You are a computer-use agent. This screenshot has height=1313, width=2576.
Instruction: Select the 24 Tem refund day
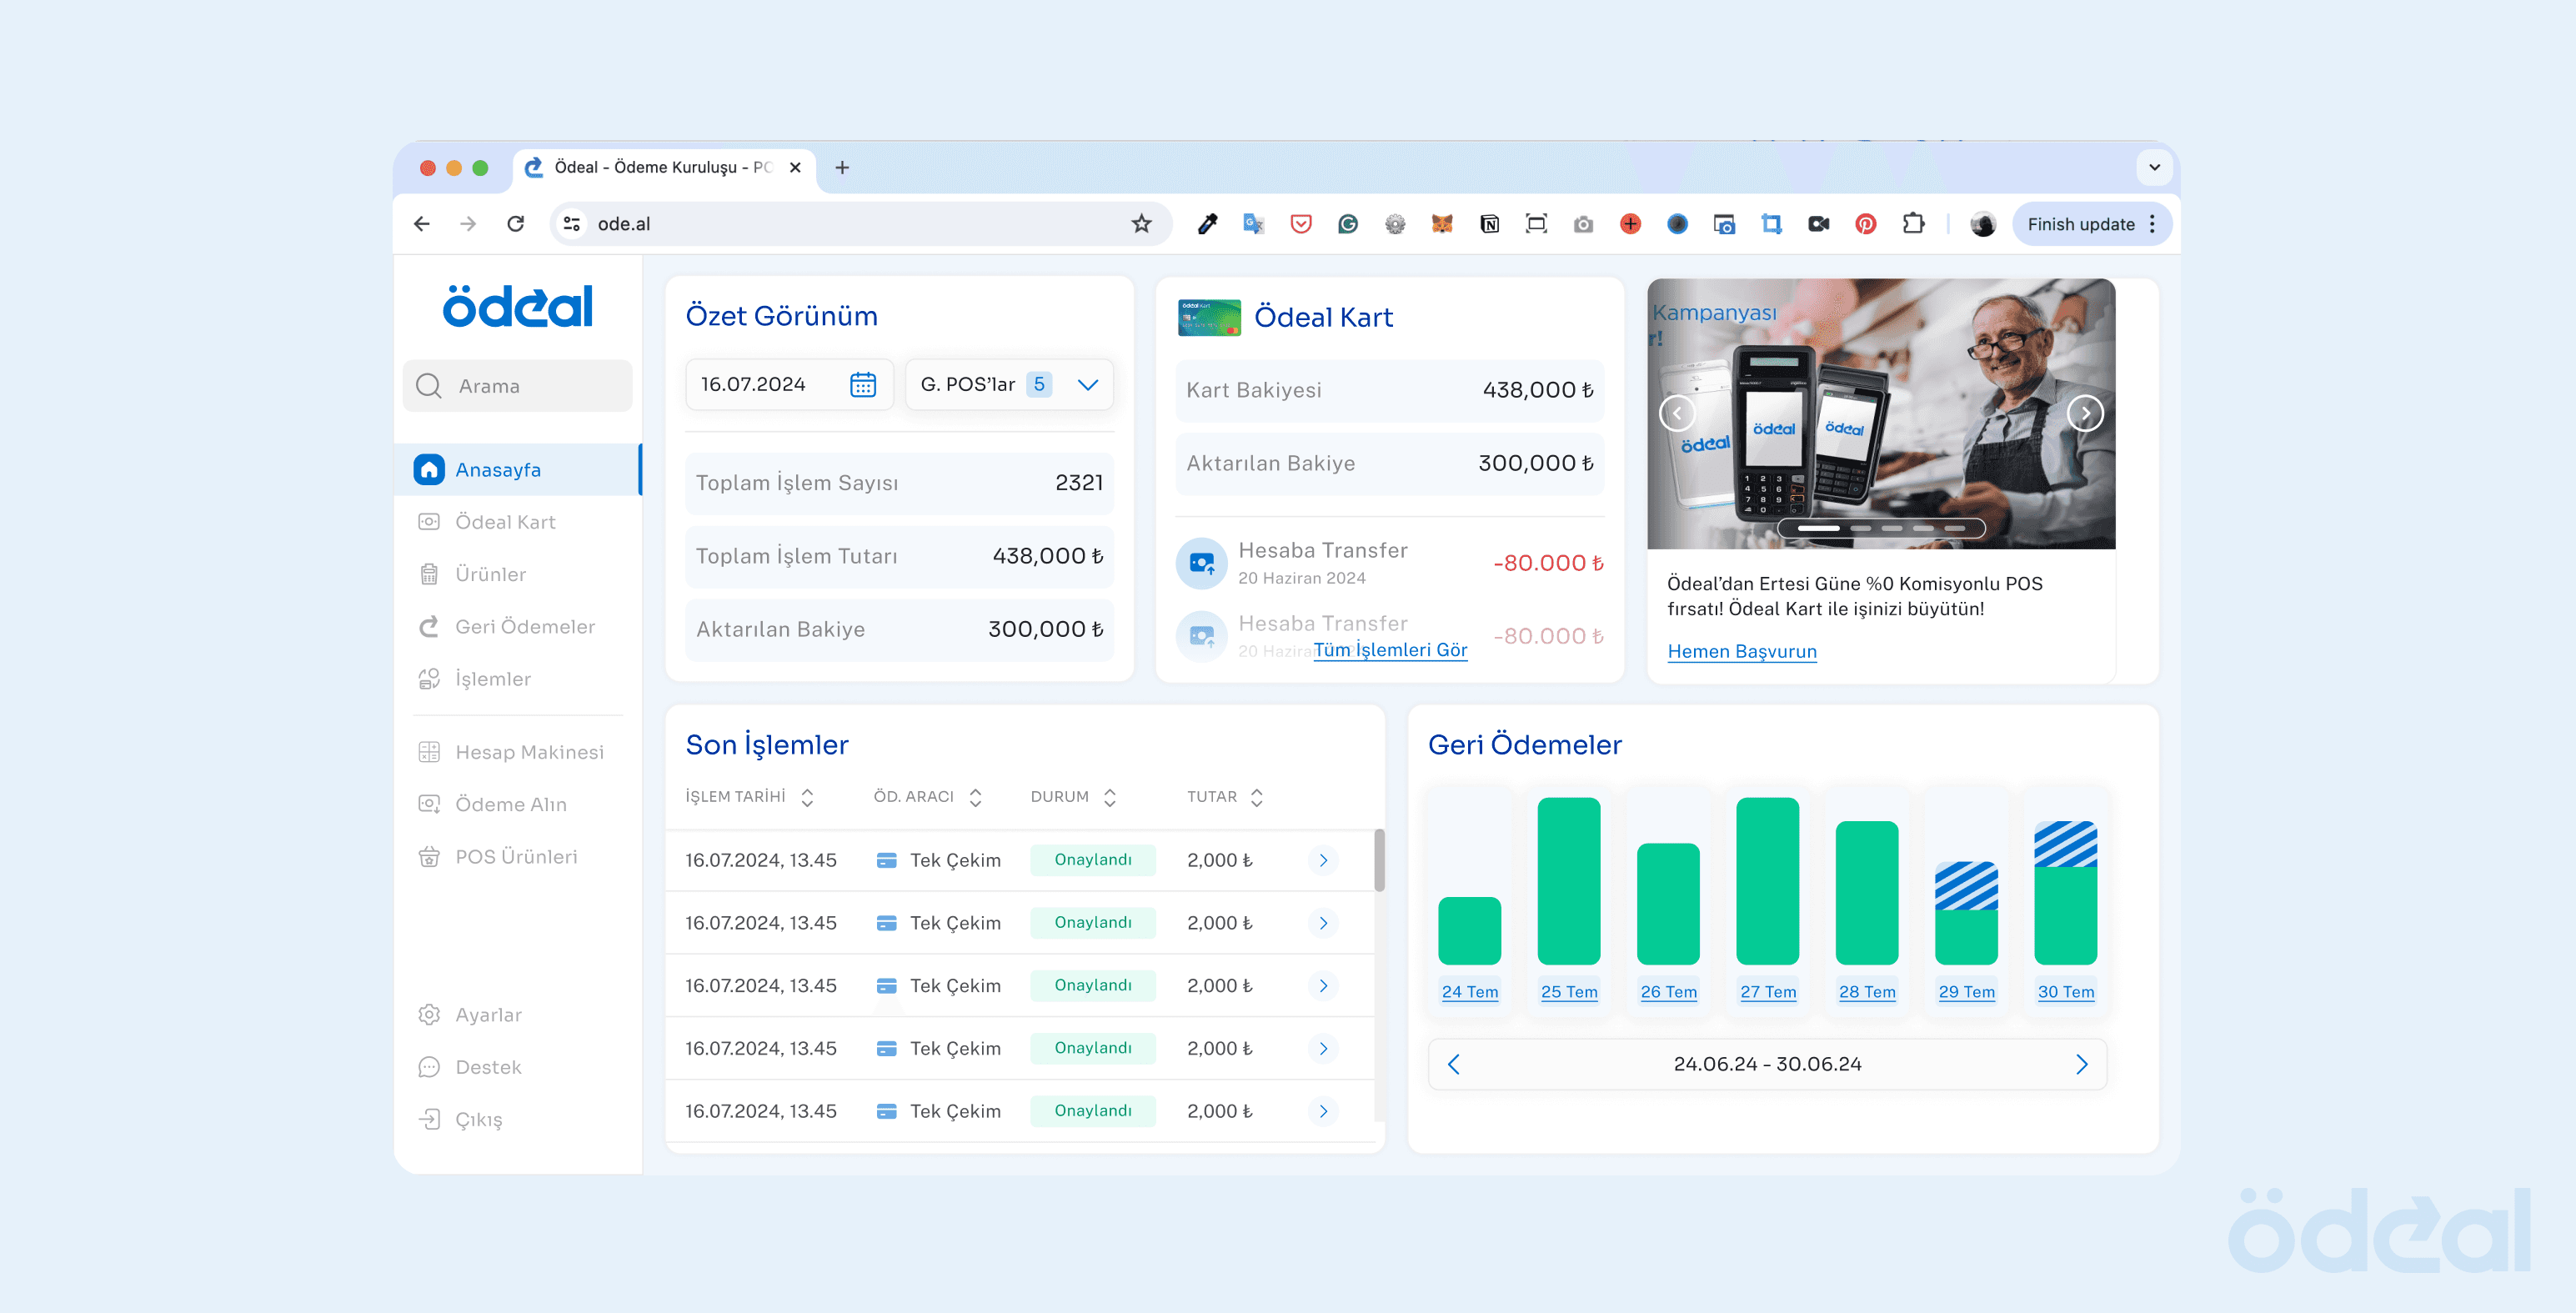click(1470, 992)
